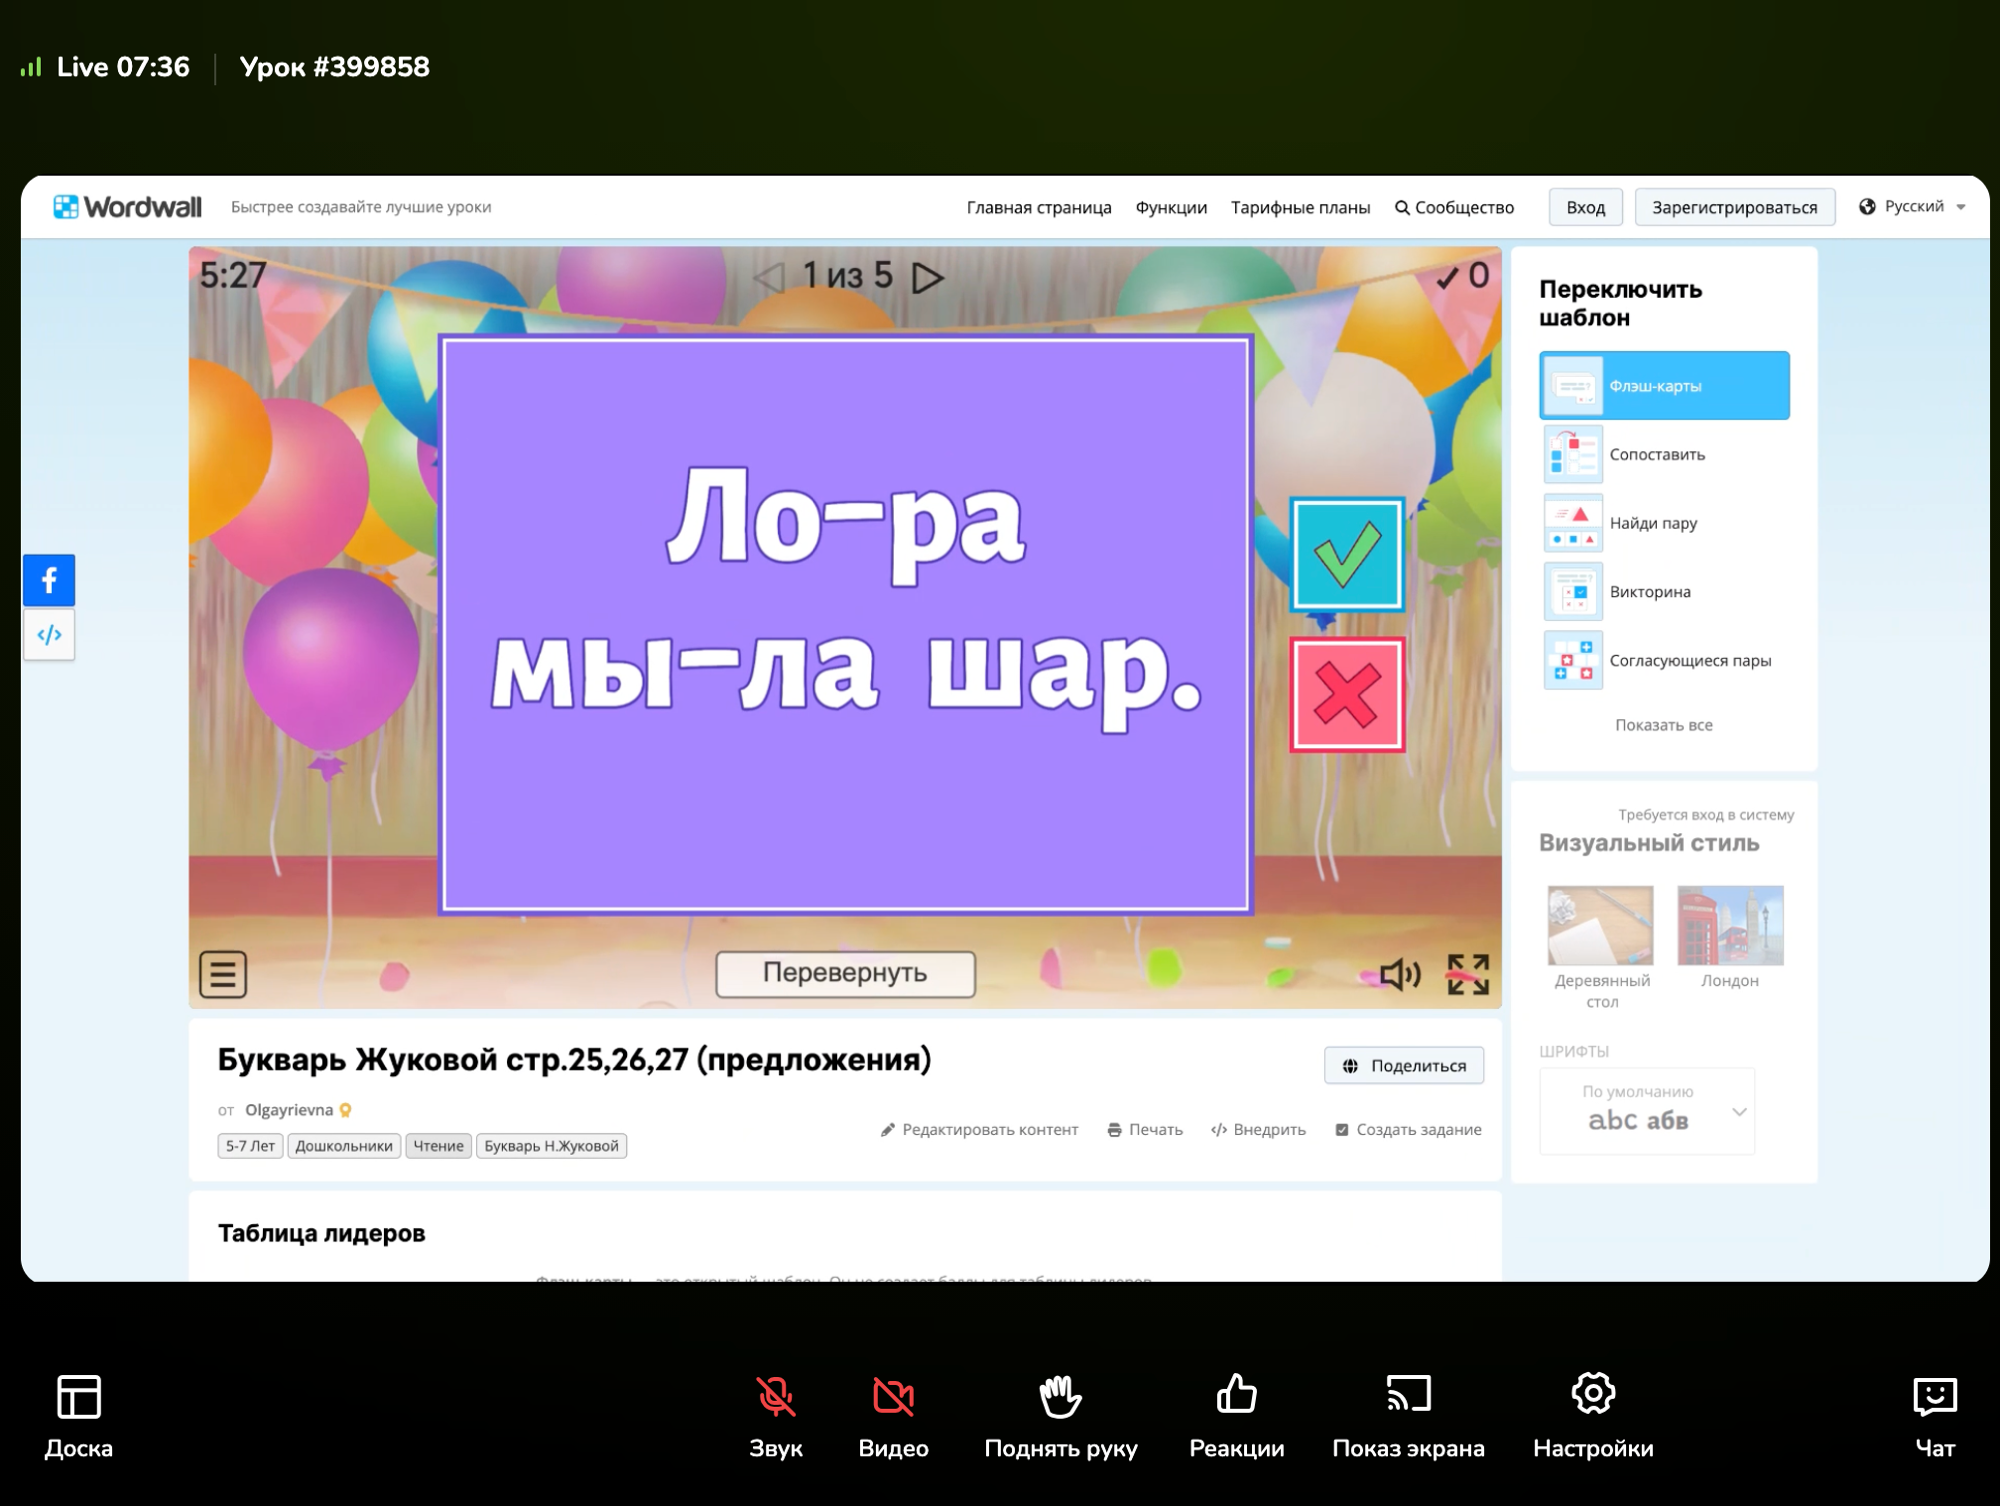Open Главная страница in the navigation
Viewport: 2000px width, 1506px height.
click(x=1039, y=207)
